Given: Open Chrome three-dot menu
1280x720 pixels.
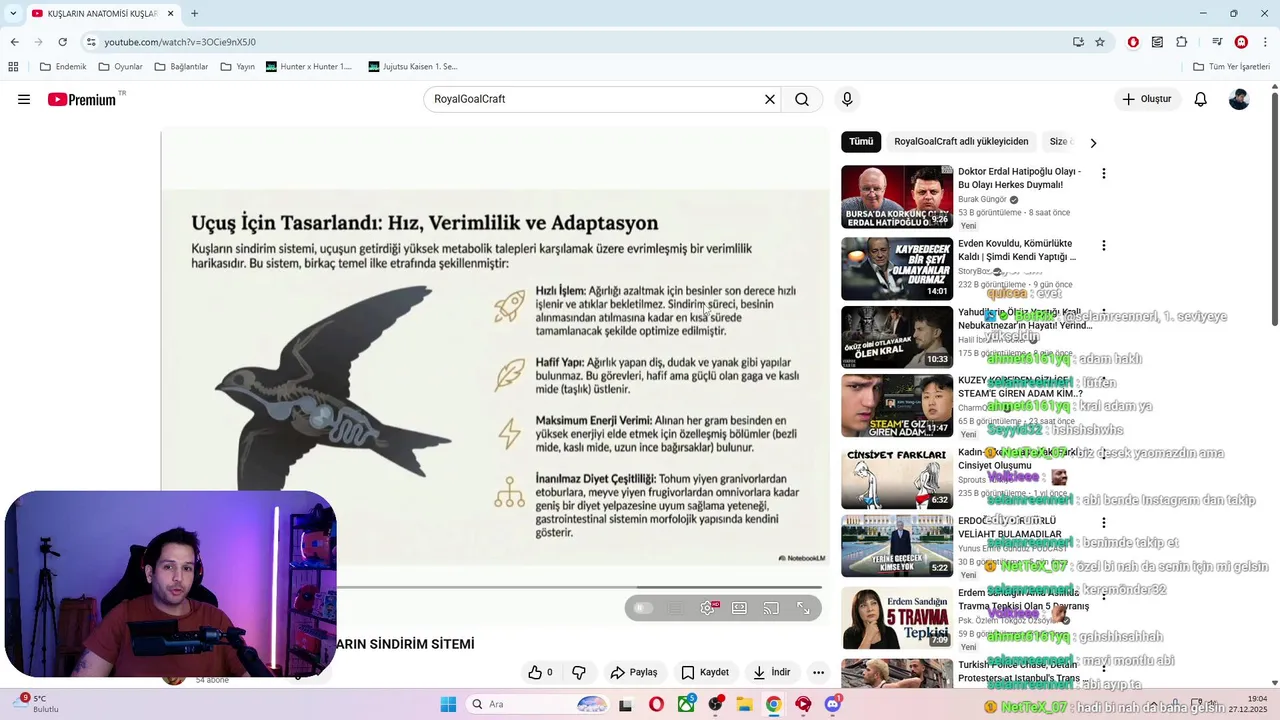Looking at the screenshot, I should (x=1265, y=42).
